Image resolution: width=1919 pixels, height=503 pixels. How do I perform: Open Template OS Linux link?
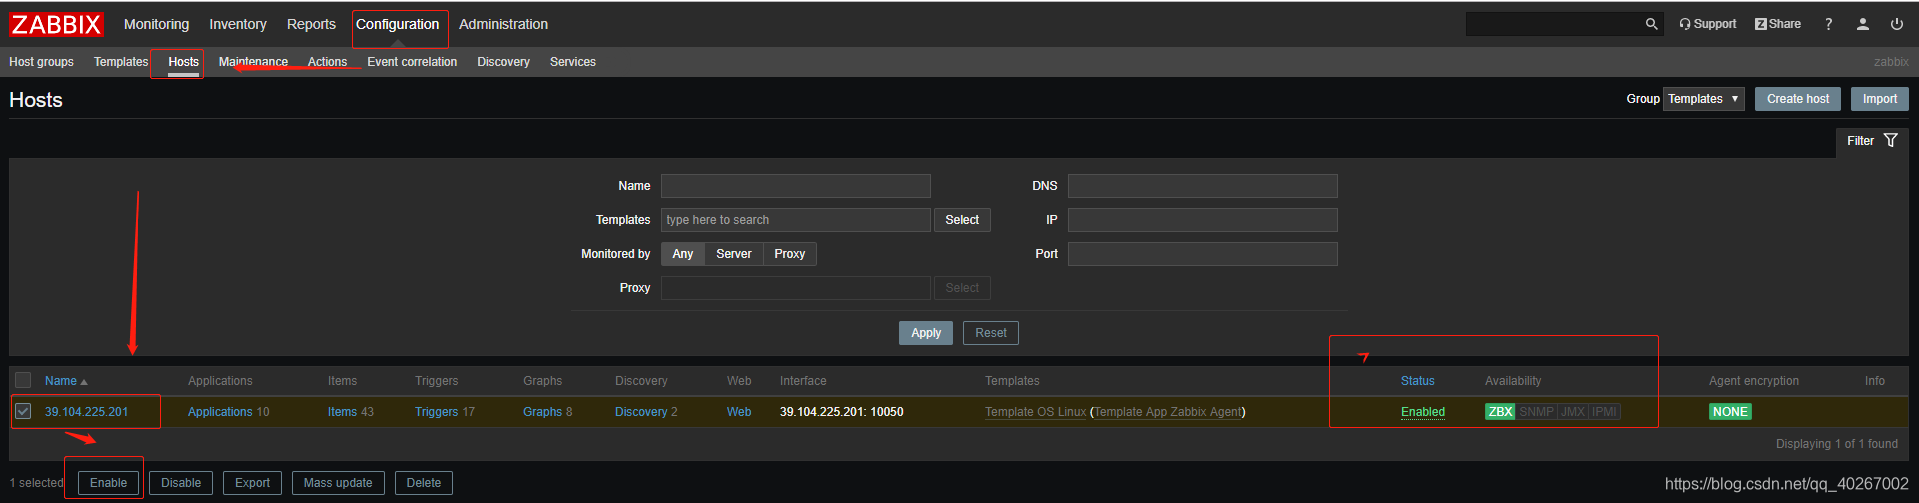pyautogui.click(x=1035, y=412)
